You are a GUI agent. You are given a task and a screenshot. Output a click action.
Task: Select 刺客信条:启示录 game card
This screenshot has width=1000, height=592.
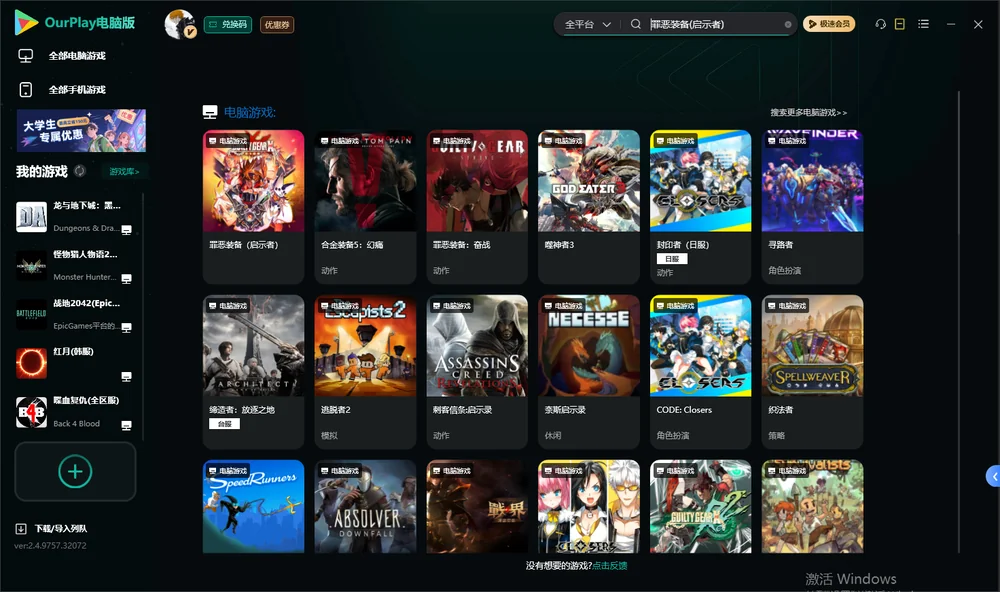(477, 372)
